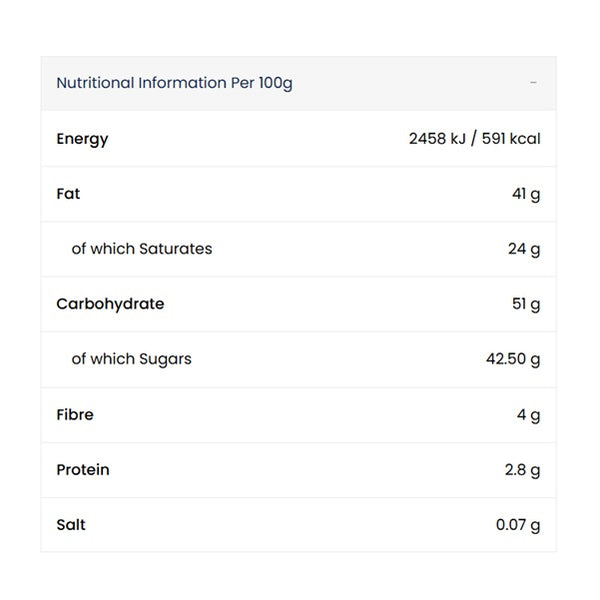Click the Nutritional Information Per 100g header
The width and height of the screenshot is (600, 600).
pyautogui.click(x=174, y=83)
